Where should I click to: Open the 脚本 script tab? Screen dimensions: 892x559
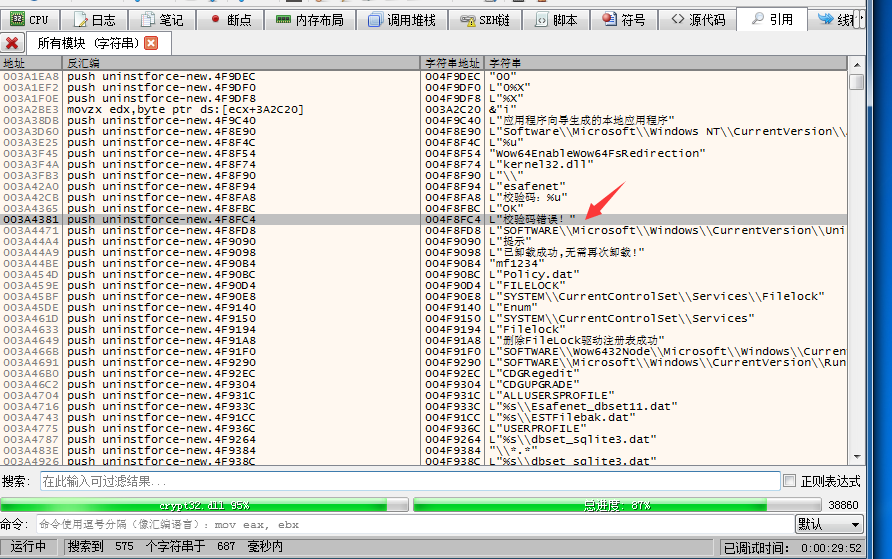tap(556, 20)
